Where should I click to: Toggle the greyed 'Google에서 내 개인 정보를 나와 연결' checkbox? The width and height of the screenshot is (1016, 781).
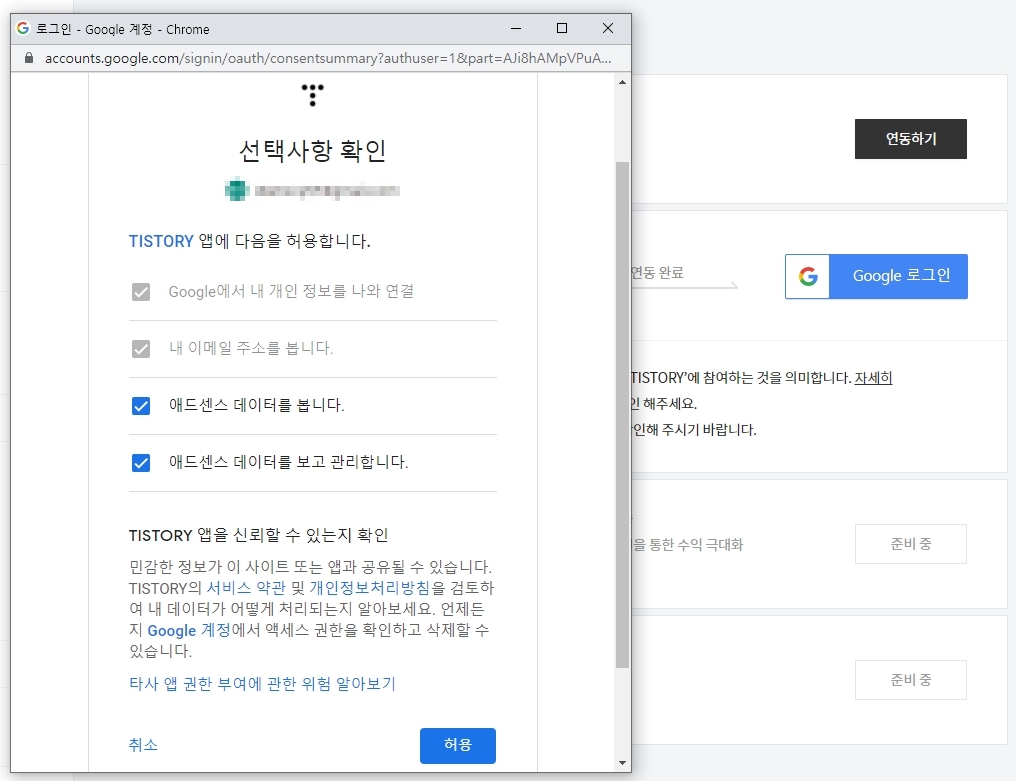[x=141, y=292]
